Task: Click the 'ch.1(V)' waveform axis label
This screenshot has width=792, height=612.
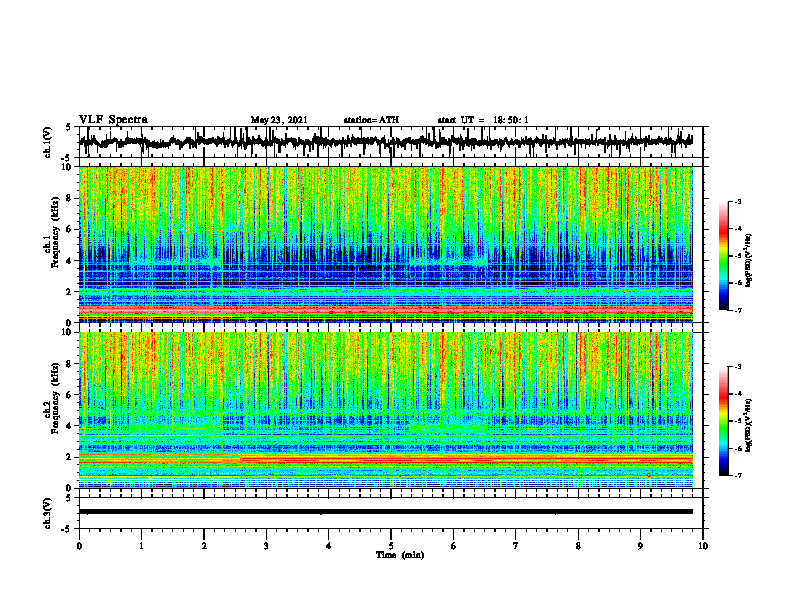Action: click(x=48, y=142)
